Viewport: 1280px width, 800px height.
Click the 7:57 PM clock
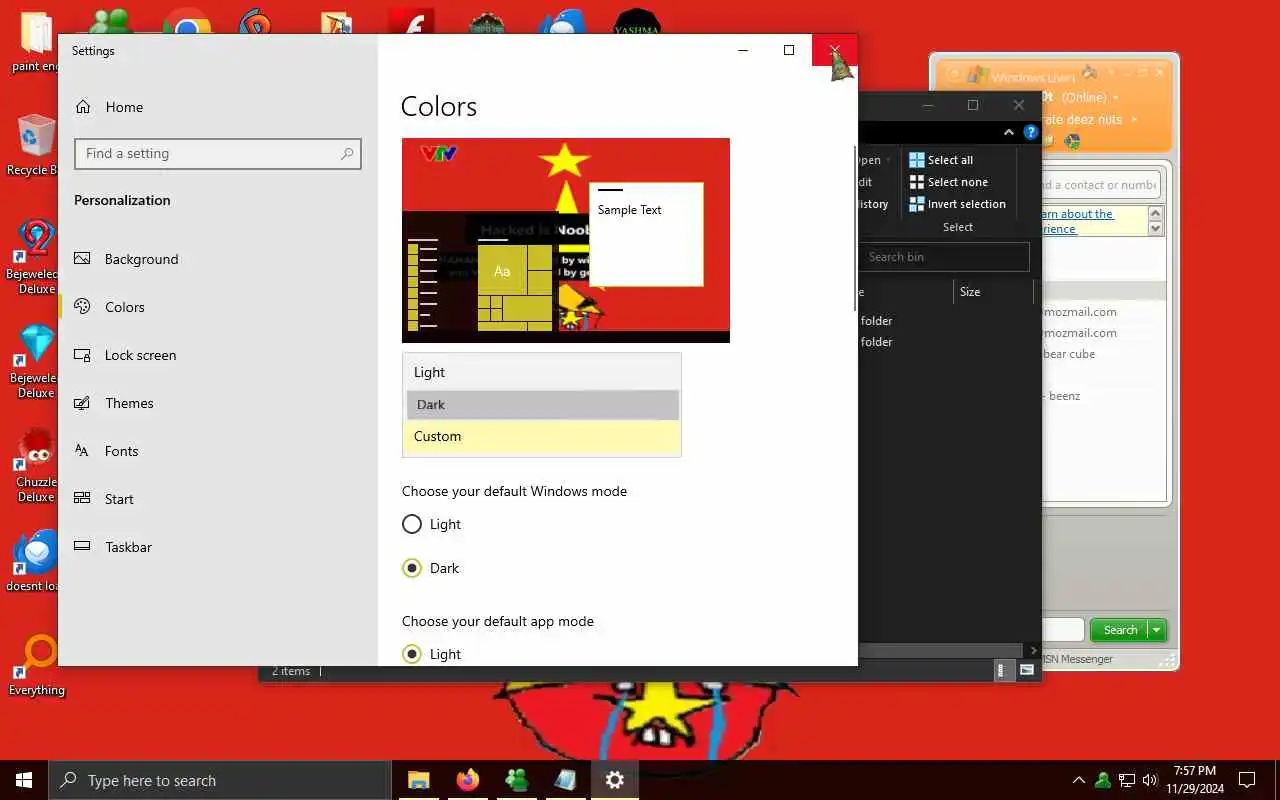tap(1195, 771)
